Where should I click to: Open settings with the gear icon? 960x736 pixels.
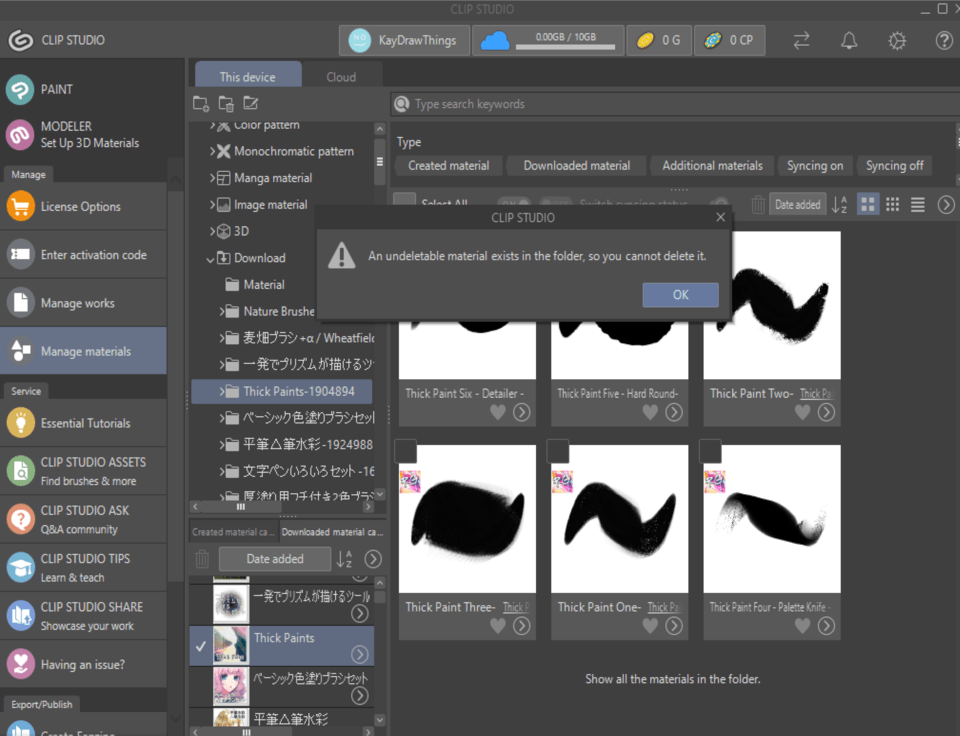coord(897,40)
